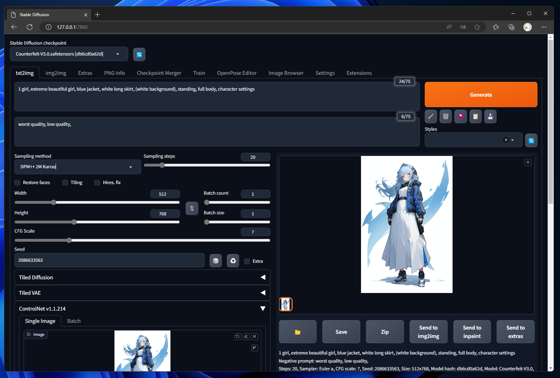560x378 pixels.
Task: Open the Sampling method dropdown
Action: (x=78, y=167)
